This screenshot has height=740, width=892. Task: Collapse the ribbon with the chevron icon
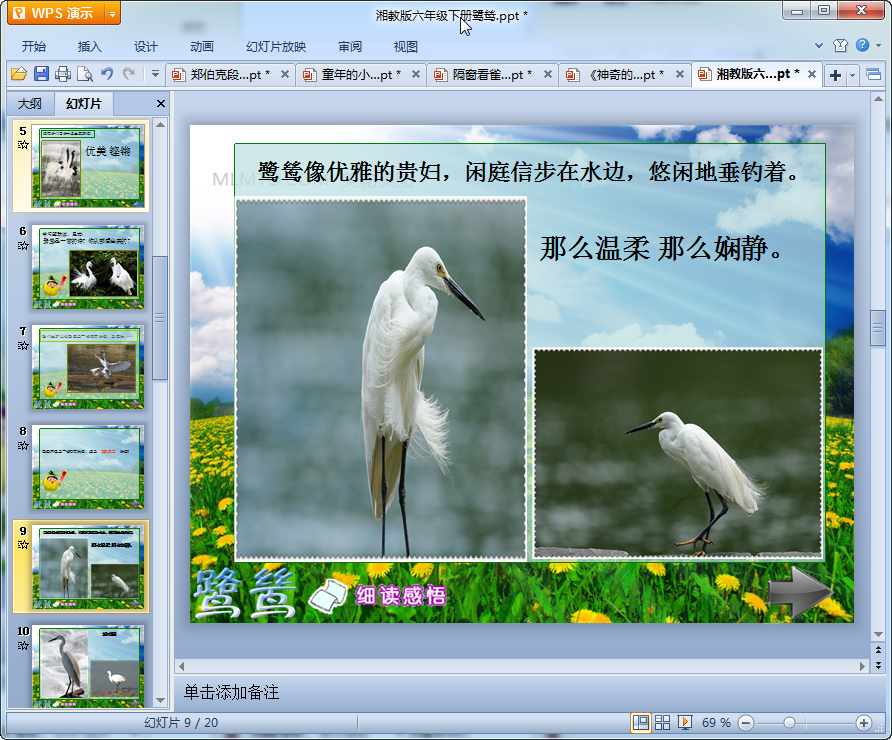coord(819,46)
